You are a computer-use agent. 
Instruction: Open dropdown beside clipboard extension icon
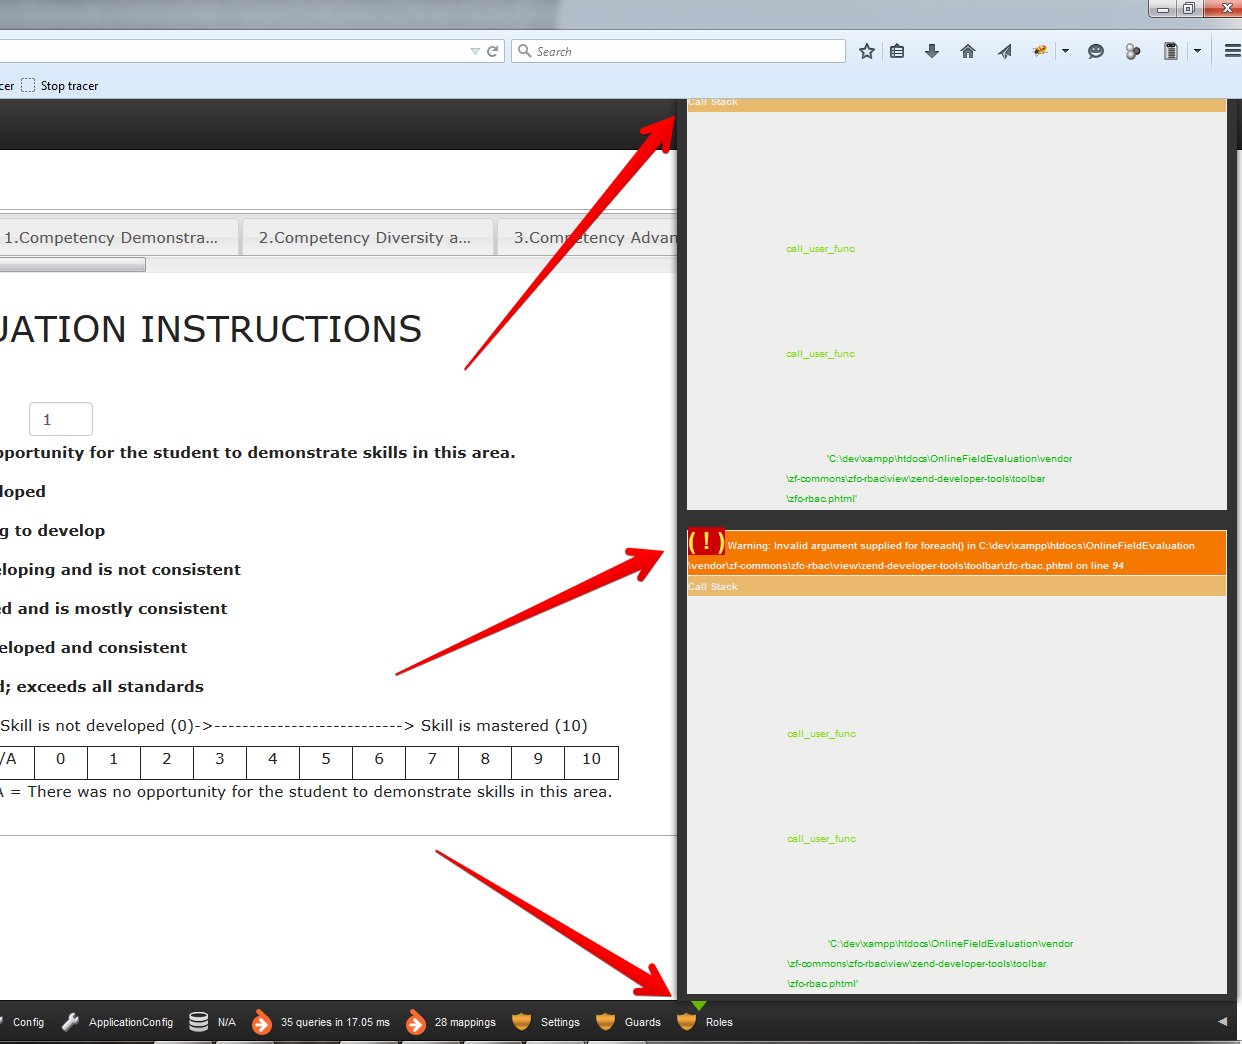pyautogui.click(x=1197, y=51)
